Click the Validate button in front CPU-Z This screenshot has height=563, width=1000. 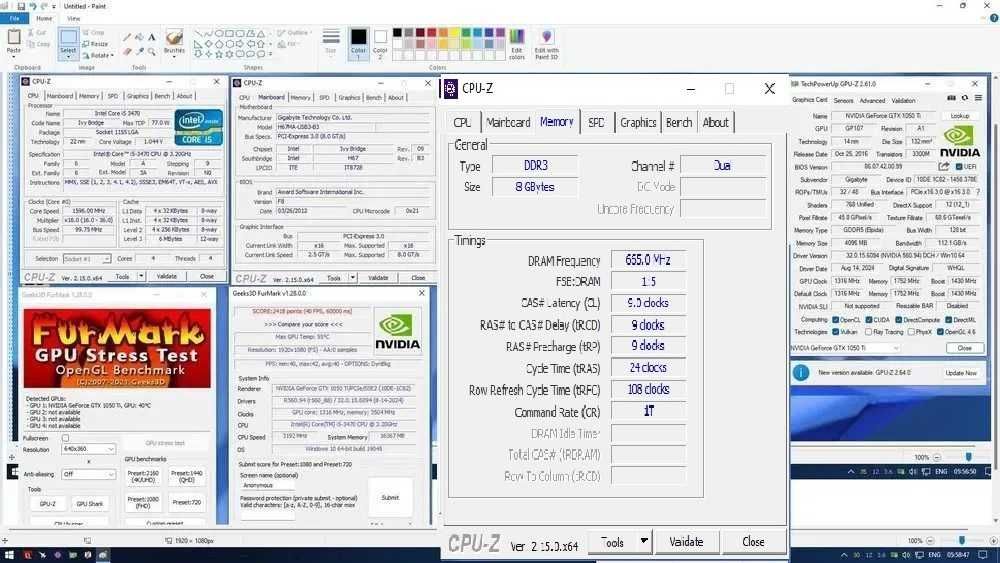[x=686, y=541]
